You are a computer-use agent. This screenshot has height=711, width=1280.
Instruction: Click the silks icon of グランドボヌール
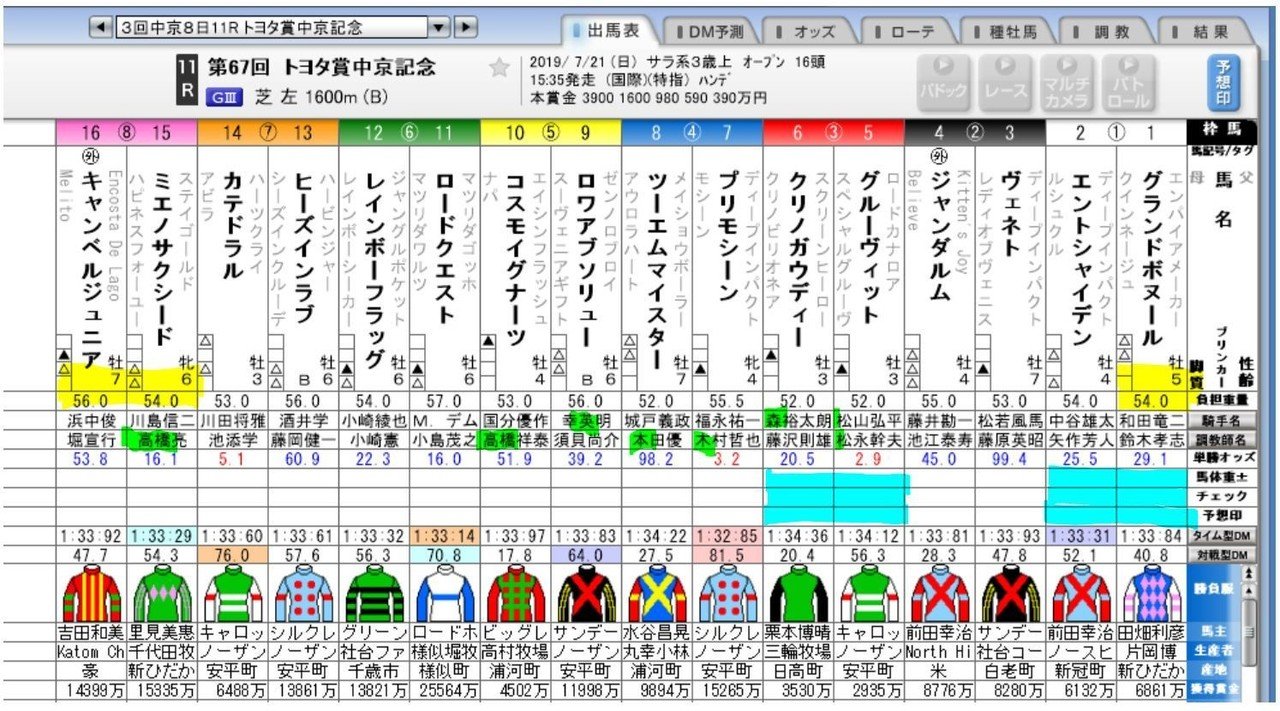(x=1151, y=593)
